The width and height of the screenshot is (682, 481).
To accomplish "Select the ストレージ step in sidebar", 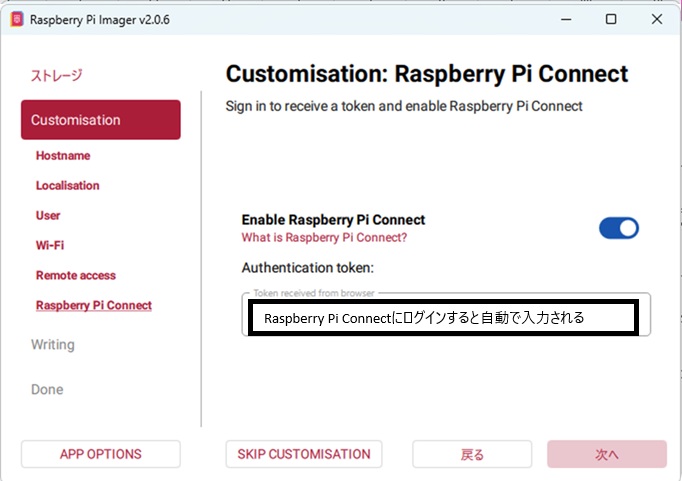I will [56, 75].
